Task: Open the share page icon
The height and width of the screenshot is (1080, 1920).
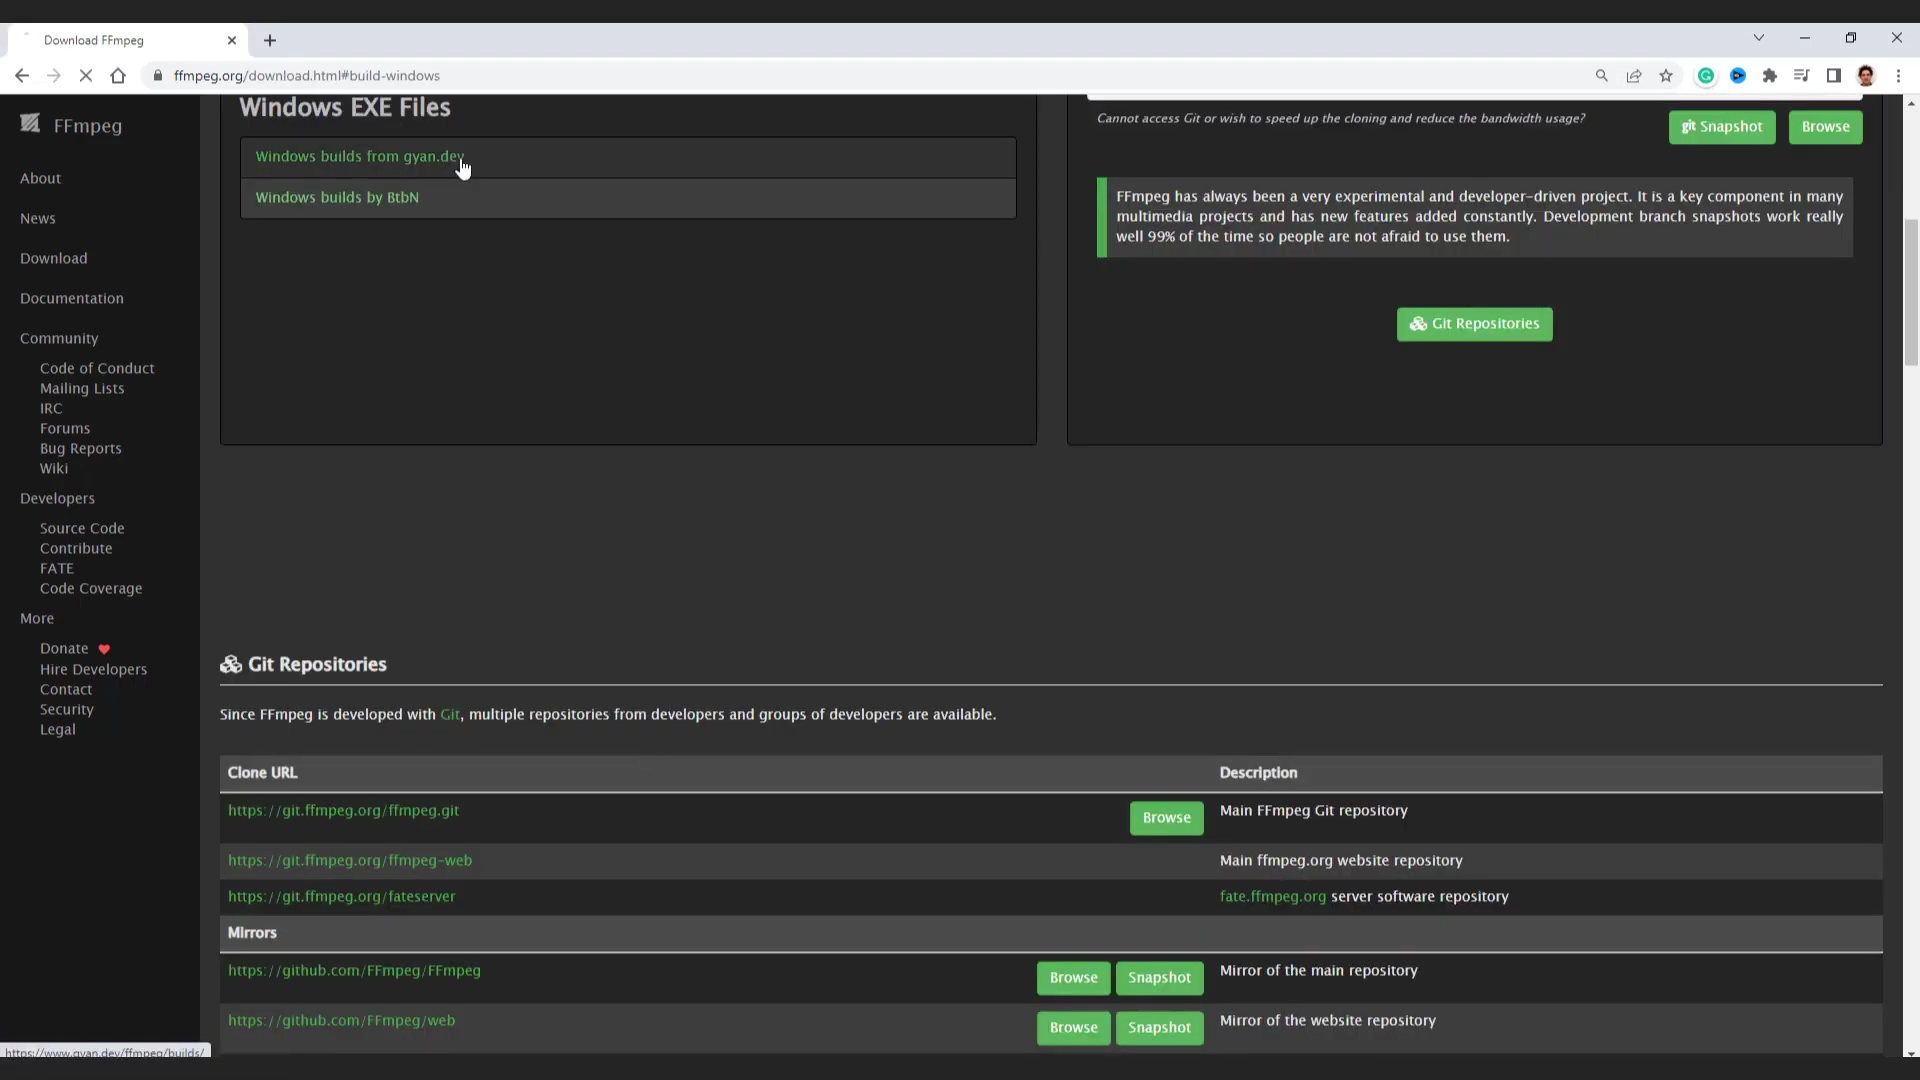Action: click(1634, 76)
